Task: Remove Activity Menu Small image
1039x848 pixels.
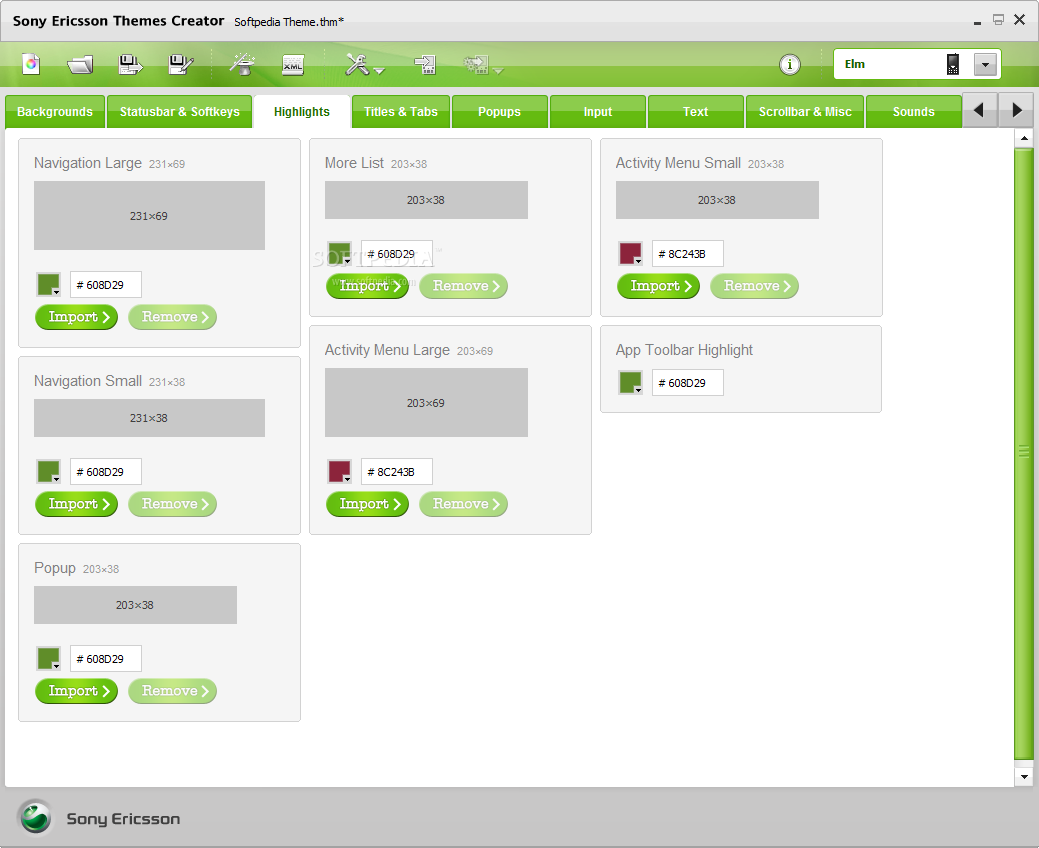Action: tap(754, 286)
